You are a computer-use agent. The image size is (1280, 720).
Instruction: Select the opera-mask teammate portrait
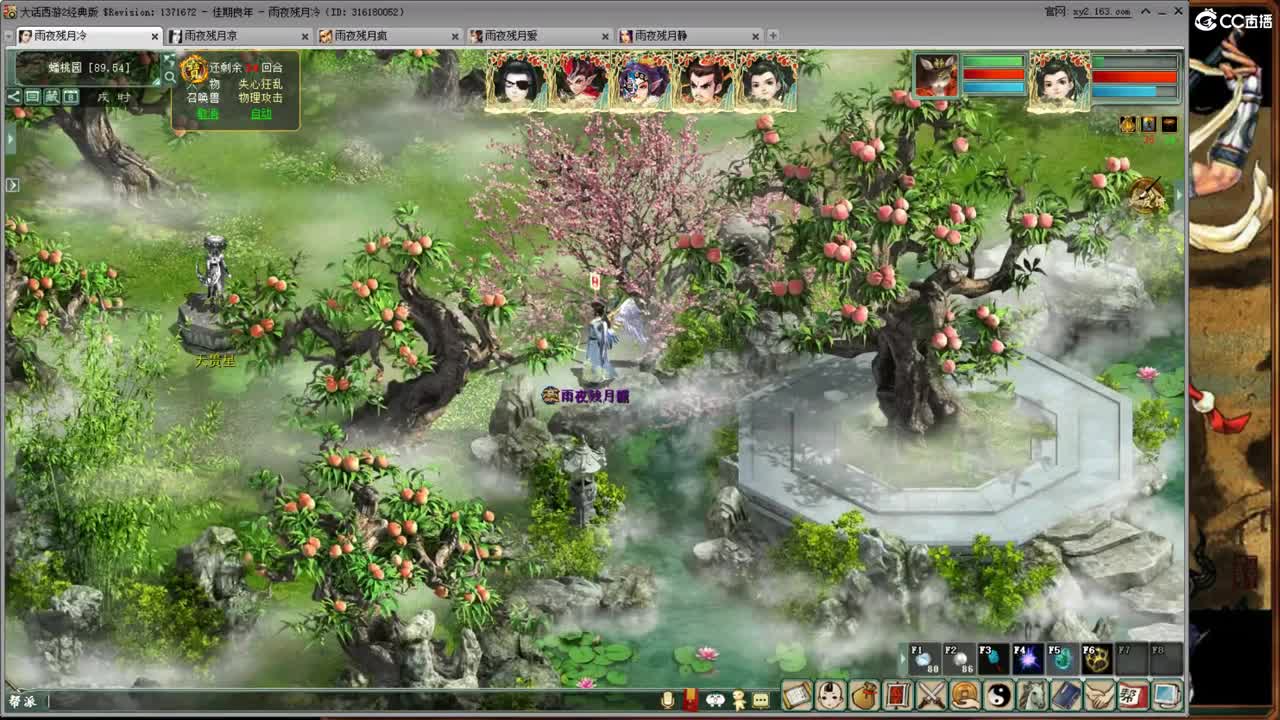click(x=642, y=80)
